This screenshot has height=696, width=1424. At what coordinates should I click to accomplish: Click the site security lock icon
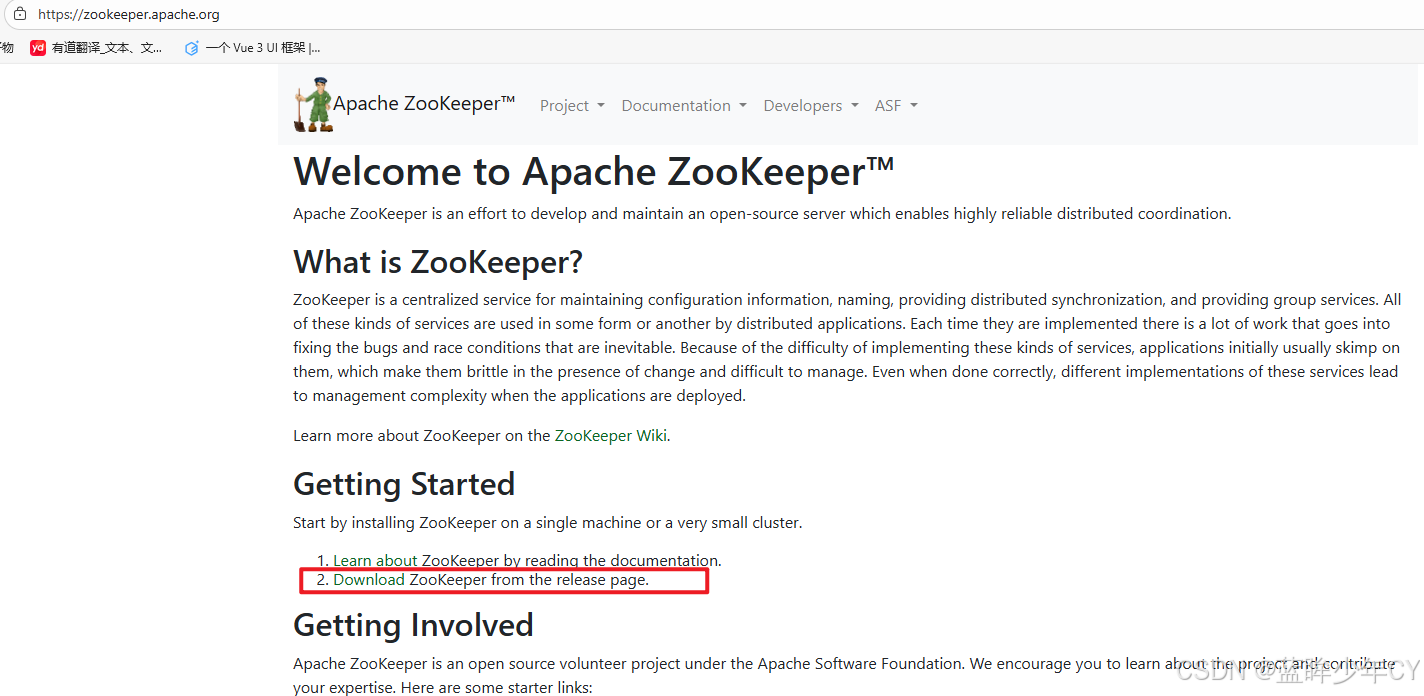(19, 14)
